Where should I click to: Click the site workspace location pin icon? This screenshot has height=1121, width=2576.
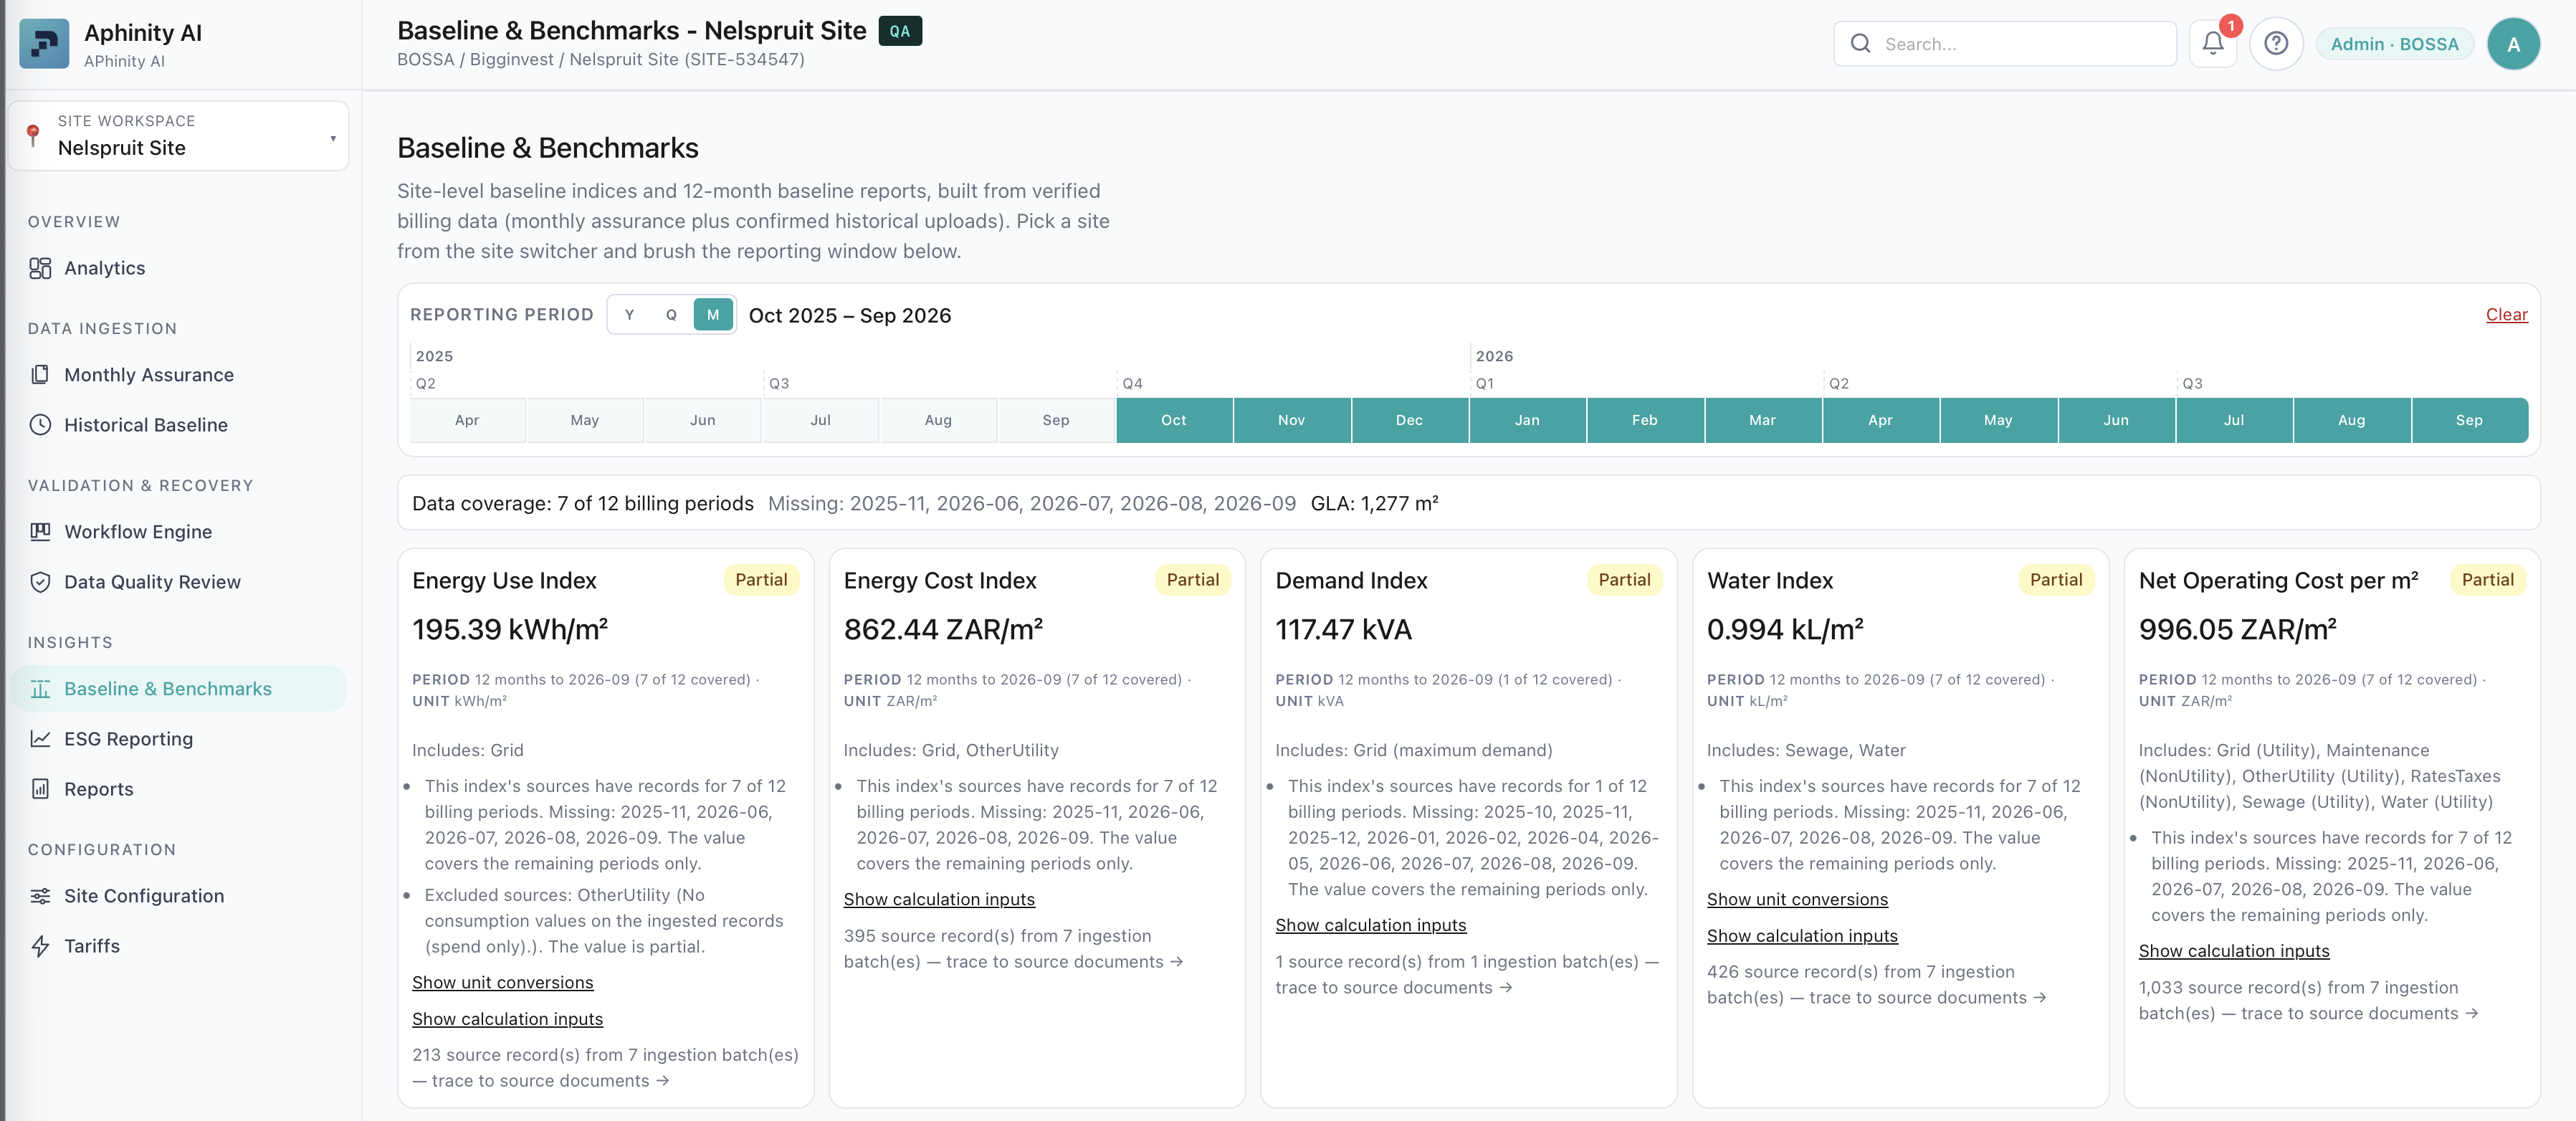click(33, 135)
